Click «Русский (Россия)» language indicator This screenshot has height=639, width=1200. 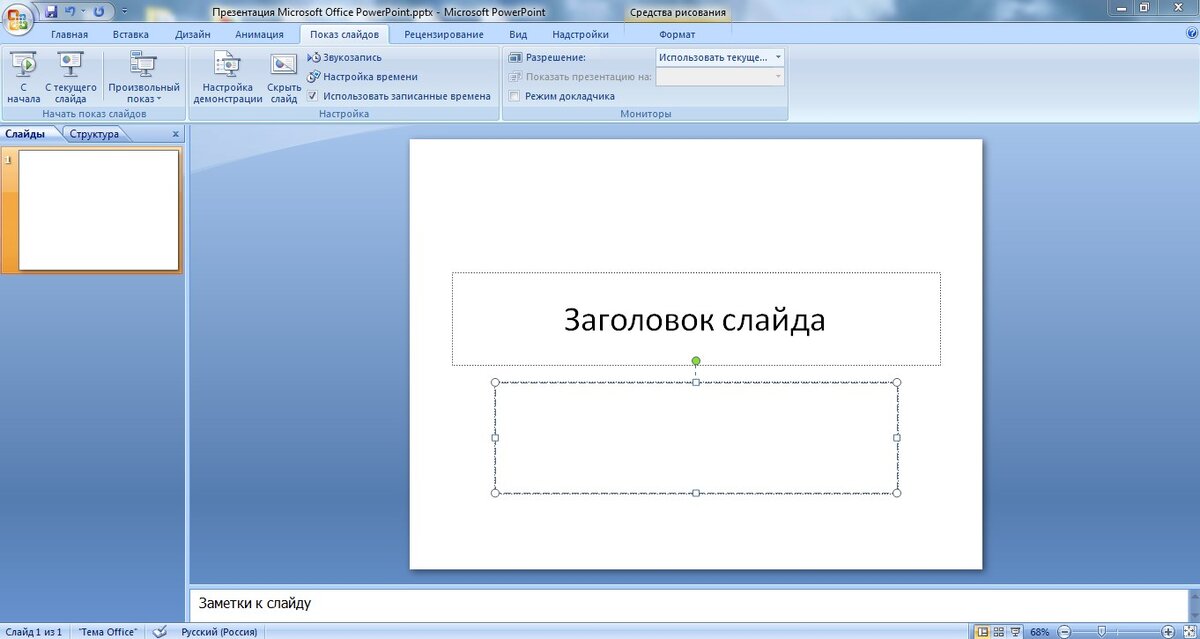(x=219, y=631)
